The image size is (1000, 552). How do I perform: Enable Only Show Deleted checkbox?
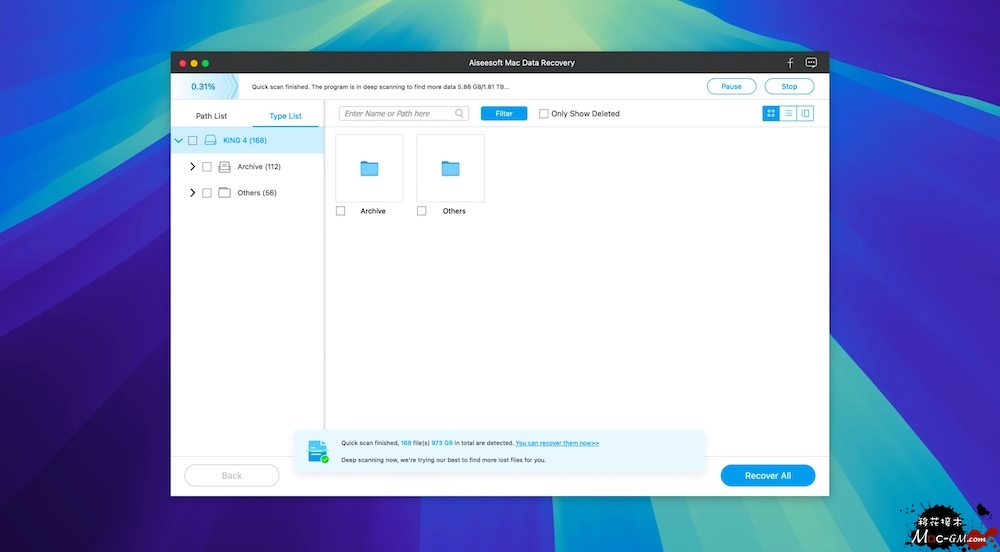click(x=544, y=114)
